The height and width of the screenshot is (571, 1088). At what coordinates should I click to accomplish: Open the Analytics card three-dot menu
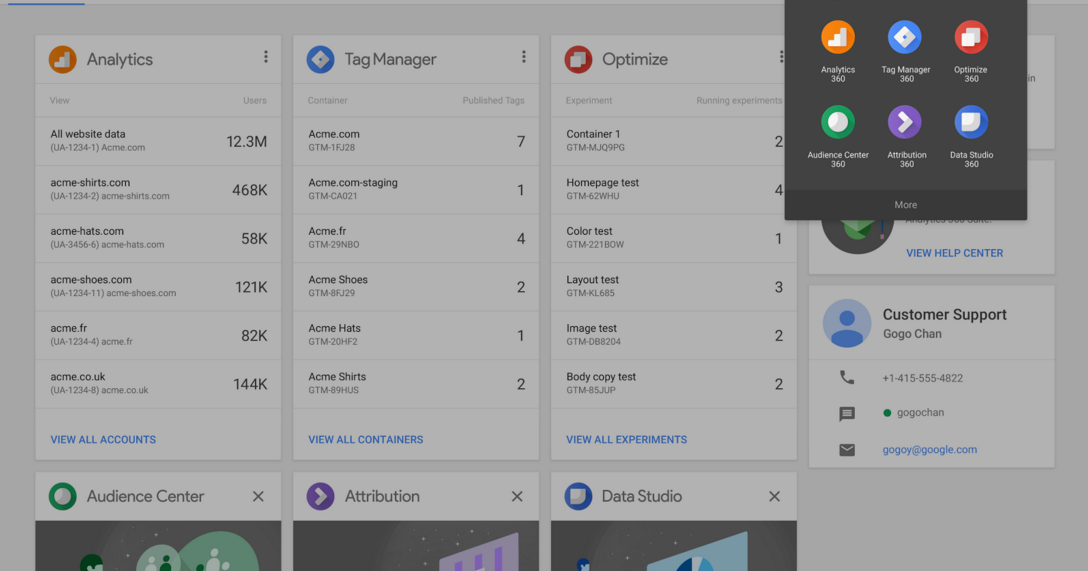[266, 57]
